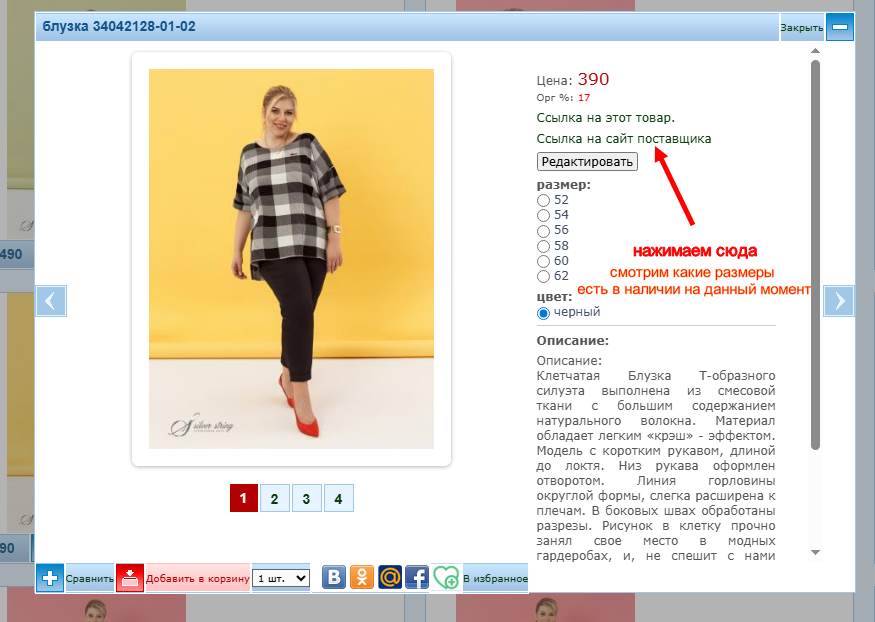Select size 62 radio button

(543, 276)
